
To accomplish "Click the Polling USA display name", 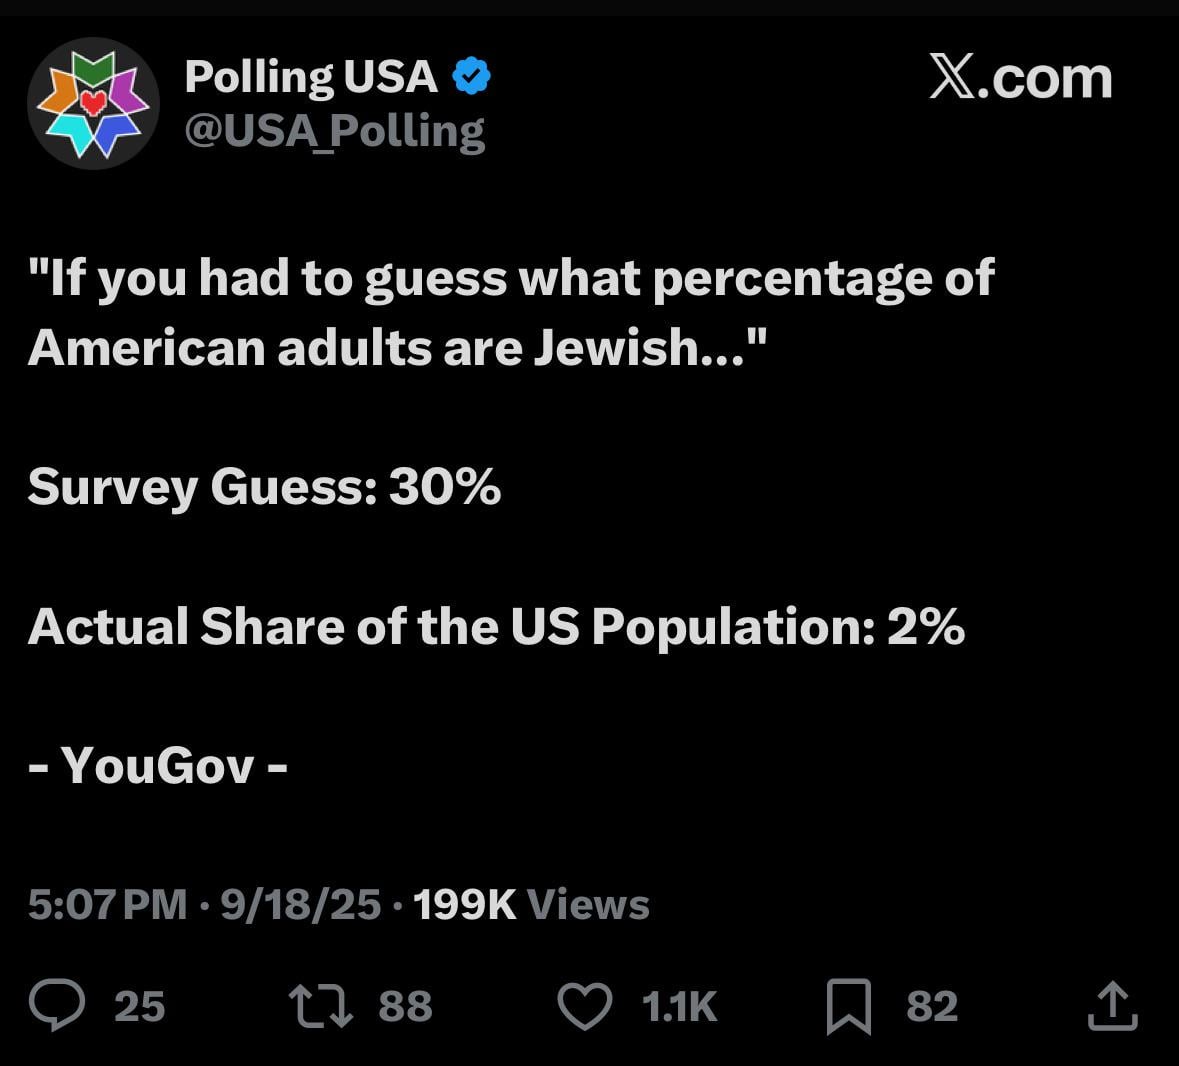I will tap(311, 77).
